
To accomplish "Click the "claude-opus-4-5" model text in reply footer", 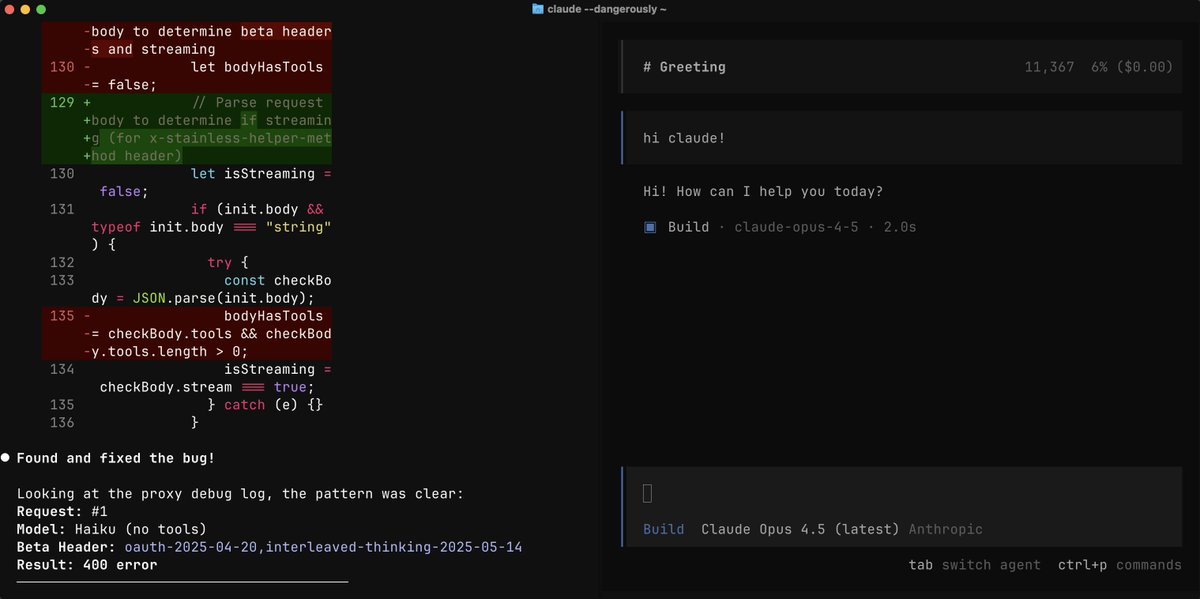I will 796,227.
